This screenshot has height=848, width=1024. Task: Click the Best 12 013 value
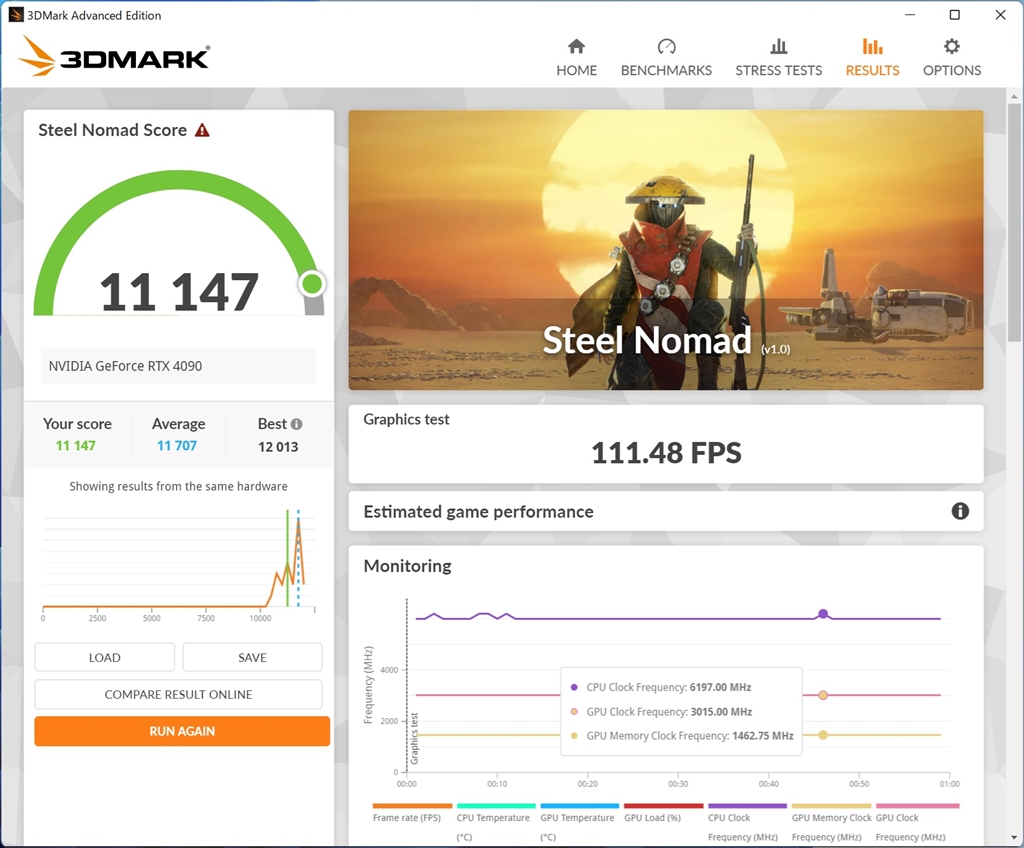coord(278,447)
